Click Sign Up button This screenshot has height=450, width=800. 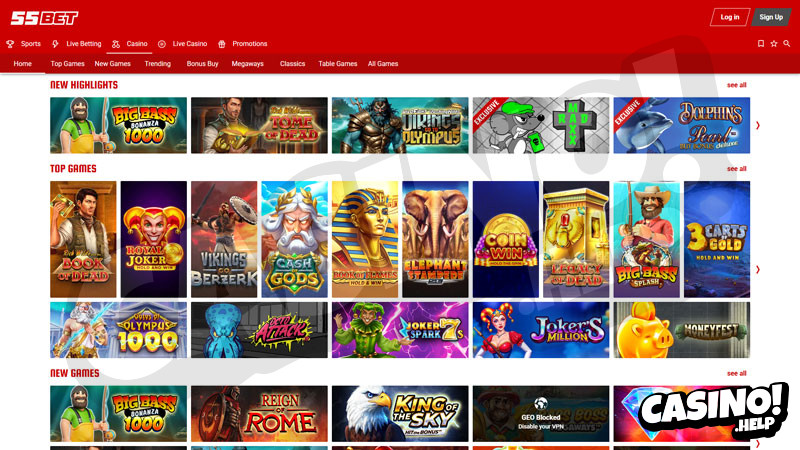[771, 17]
